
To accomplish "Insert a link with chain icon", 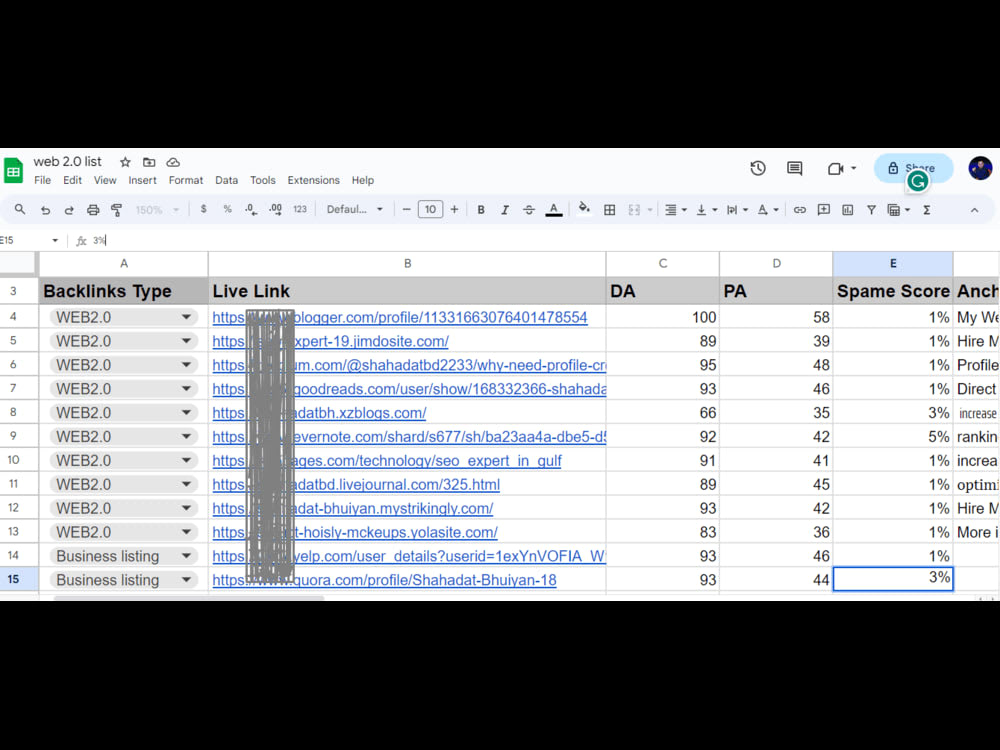I will point(799,209).
